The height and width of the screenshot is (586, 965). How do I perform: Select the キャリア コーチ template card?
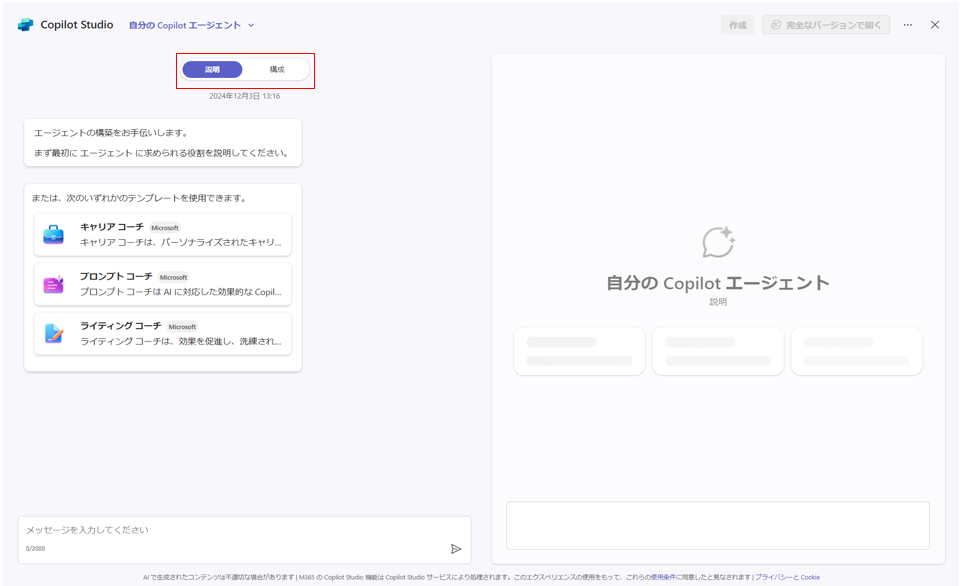coord(162,235)
